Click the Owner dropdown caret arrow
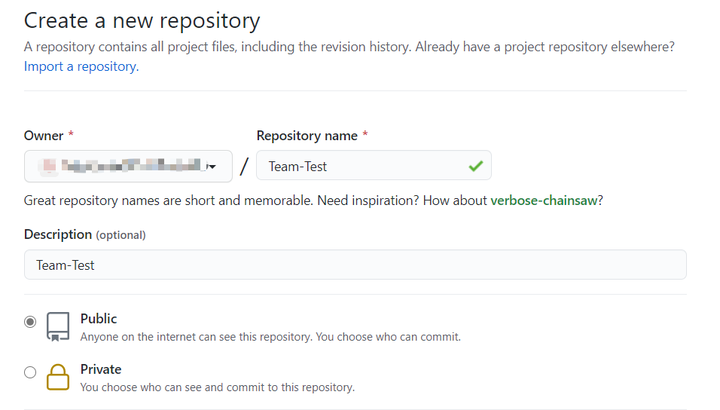 tap(212, 167)
